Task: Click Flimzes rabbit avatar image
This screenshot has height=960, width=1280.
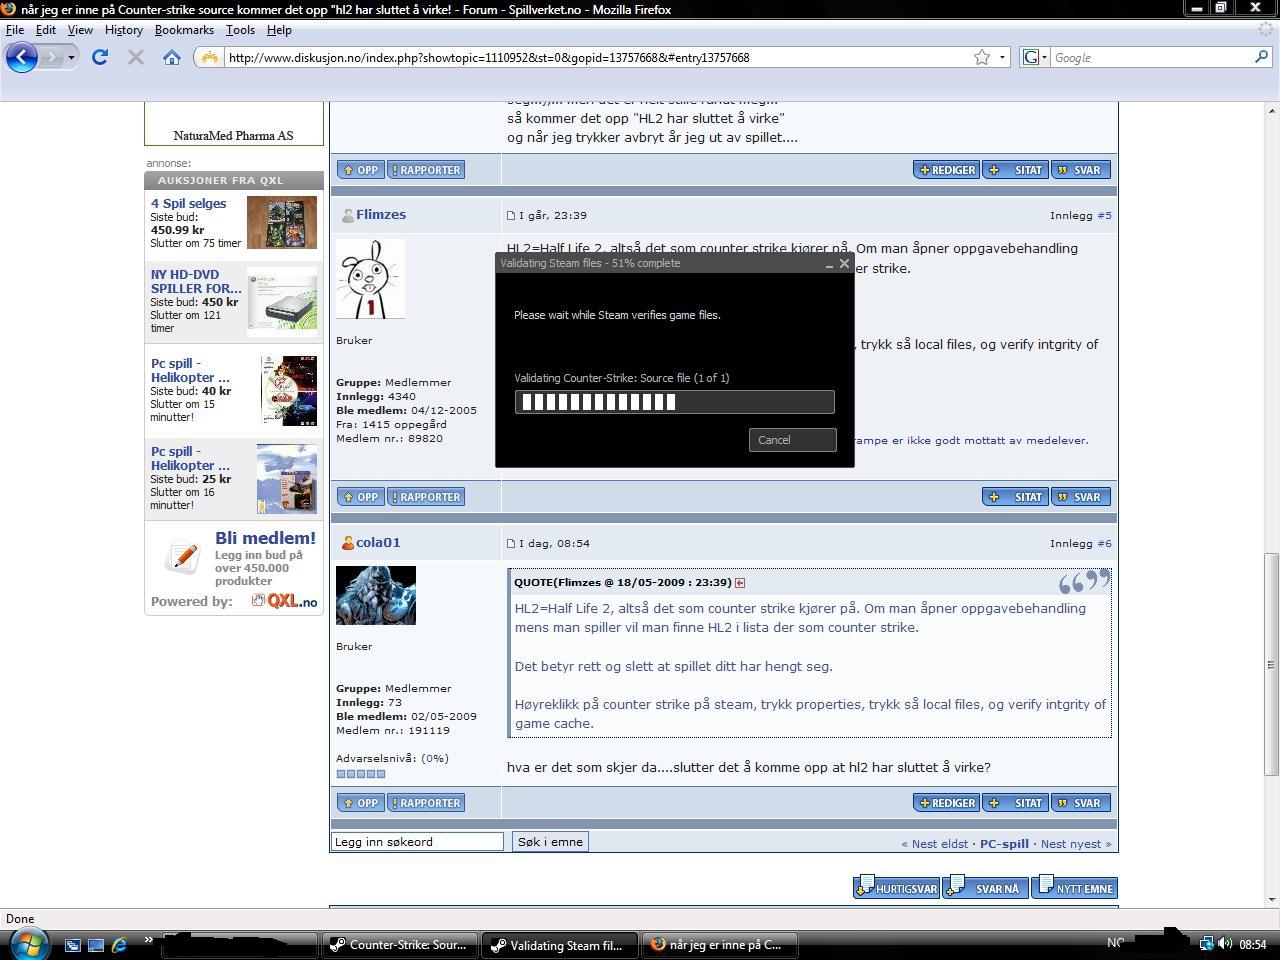Action: click(370, 279)
